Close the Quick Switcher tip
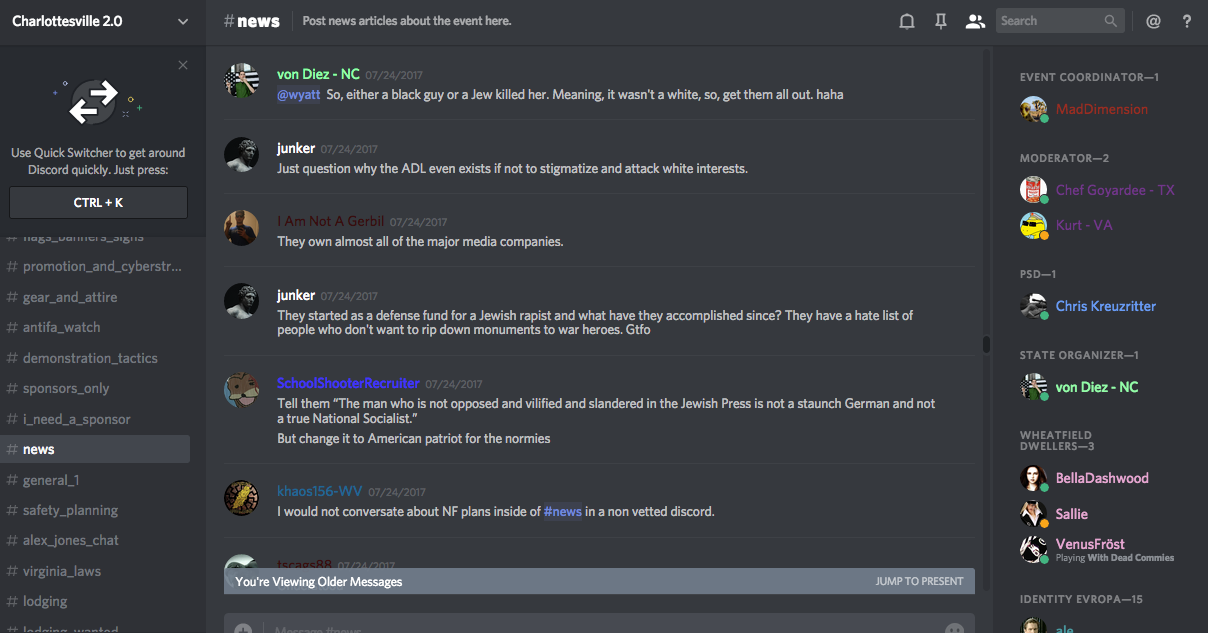The height and width of the screenshot is (633, 1208). coord(182,65)
